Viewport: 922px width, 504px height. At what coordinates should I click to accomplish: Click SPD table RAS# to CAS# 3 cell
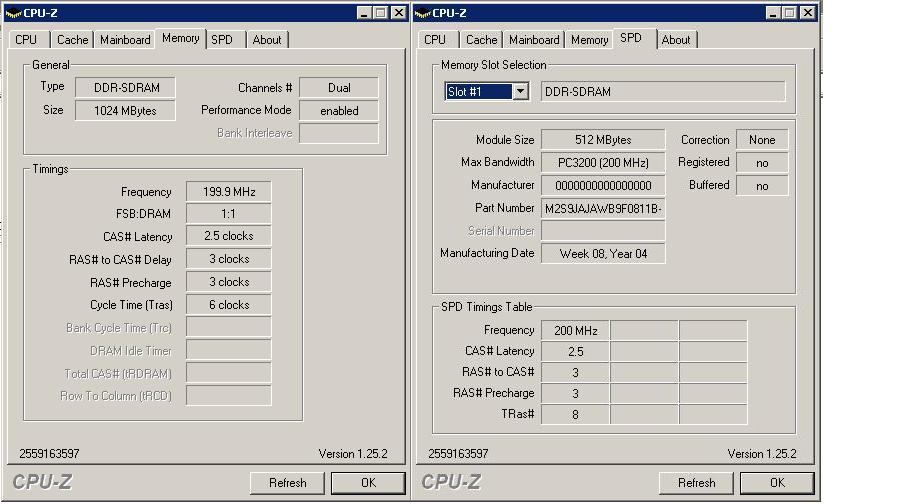click(575, 372)
